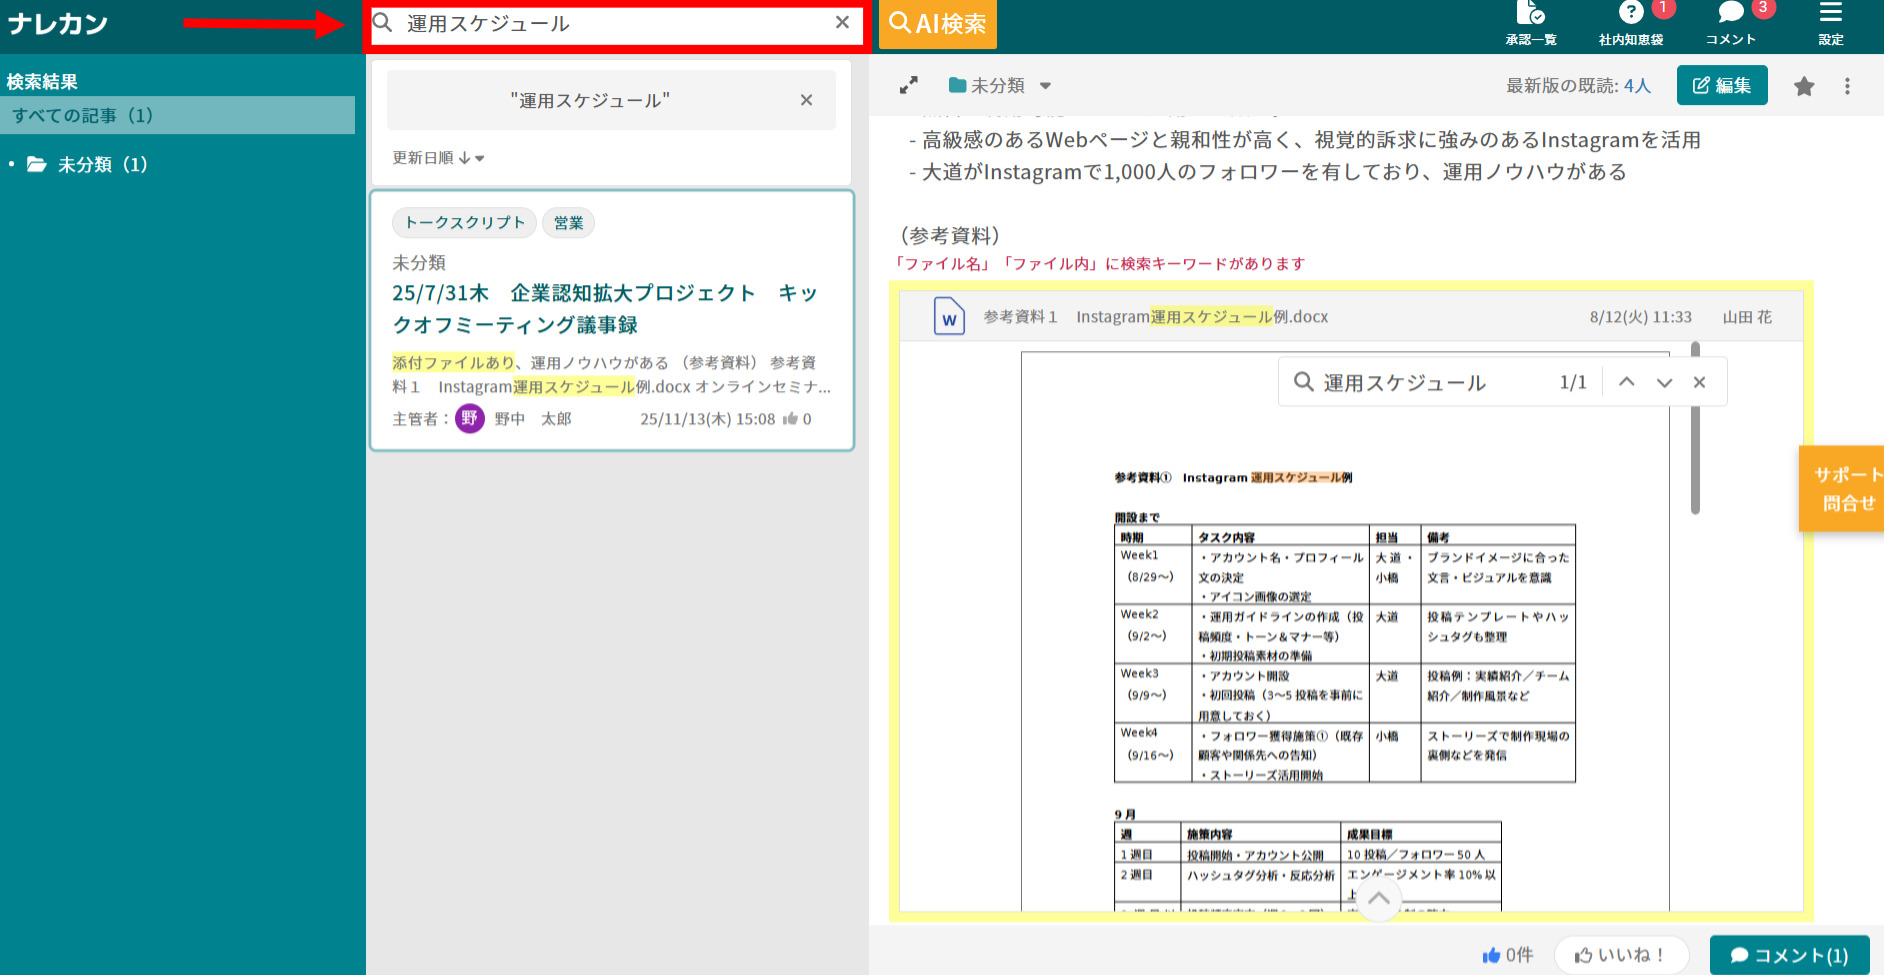Click the 検索結果 heading
The height and width of the screenshot is (975, 1884).
(42, 82)
